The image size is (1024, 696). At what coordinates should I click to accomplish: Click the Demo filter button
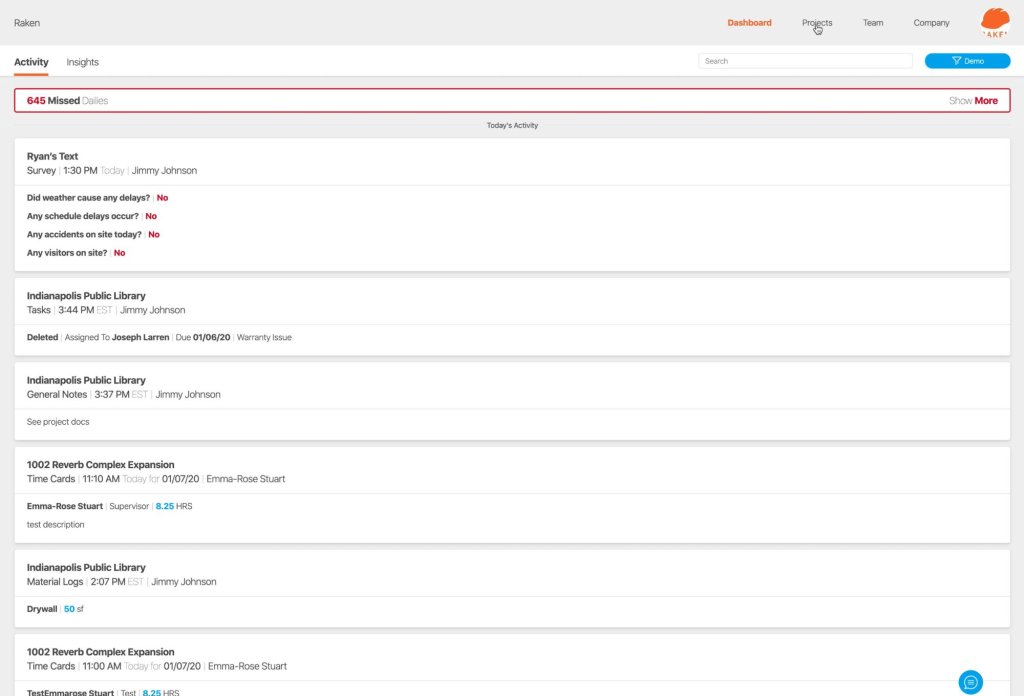click(x=967, y=61)
